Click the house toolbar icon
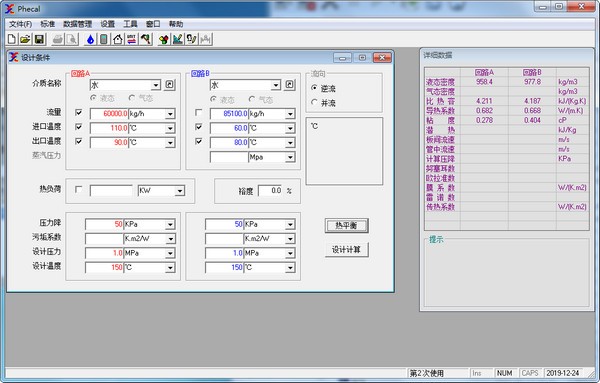Image resolution: width=600 pixels, height=383 pixels. coord(118,39)
